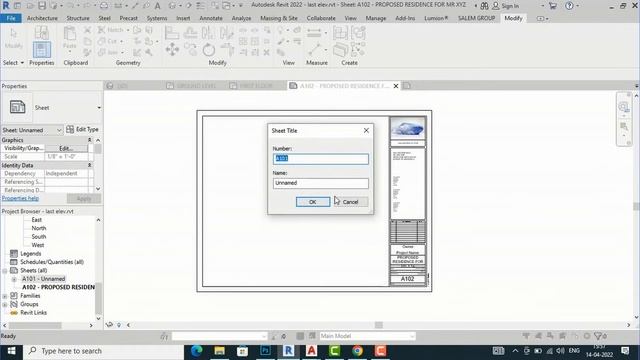Image resolution: width=640 pixels, height=360 pixels.
Task: Select the North elevation in browser
Action: [39, 228]
